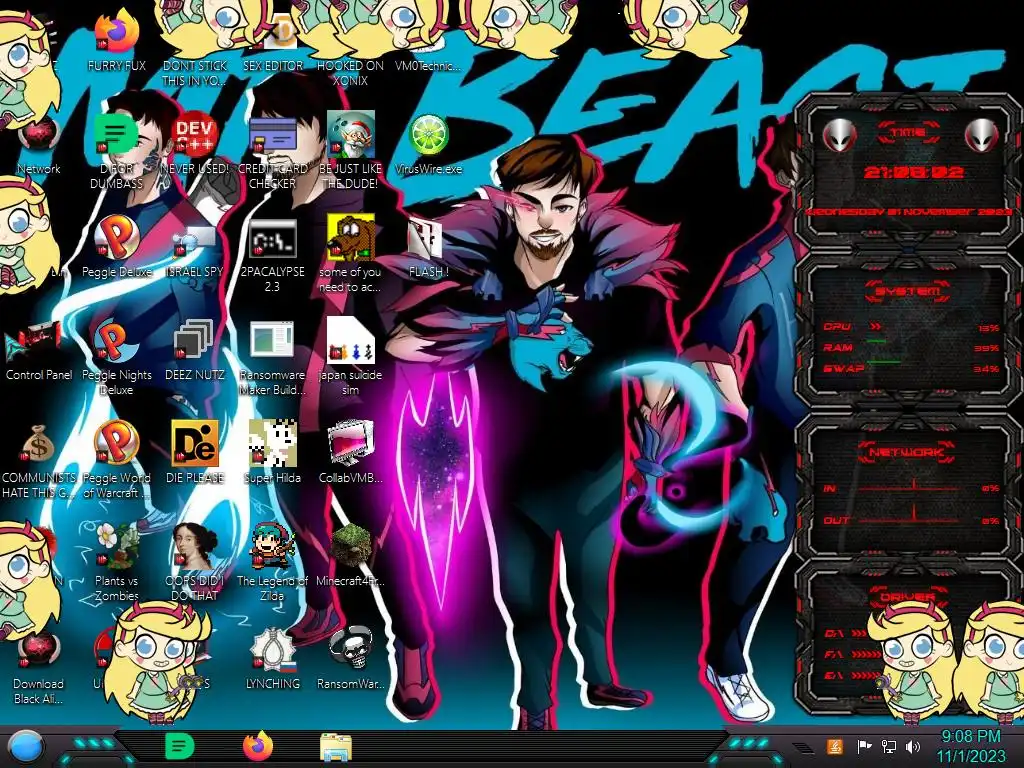Click the TIME widget header
The height and width of the screenshot is (768, 1024).
tap(908, 133)
